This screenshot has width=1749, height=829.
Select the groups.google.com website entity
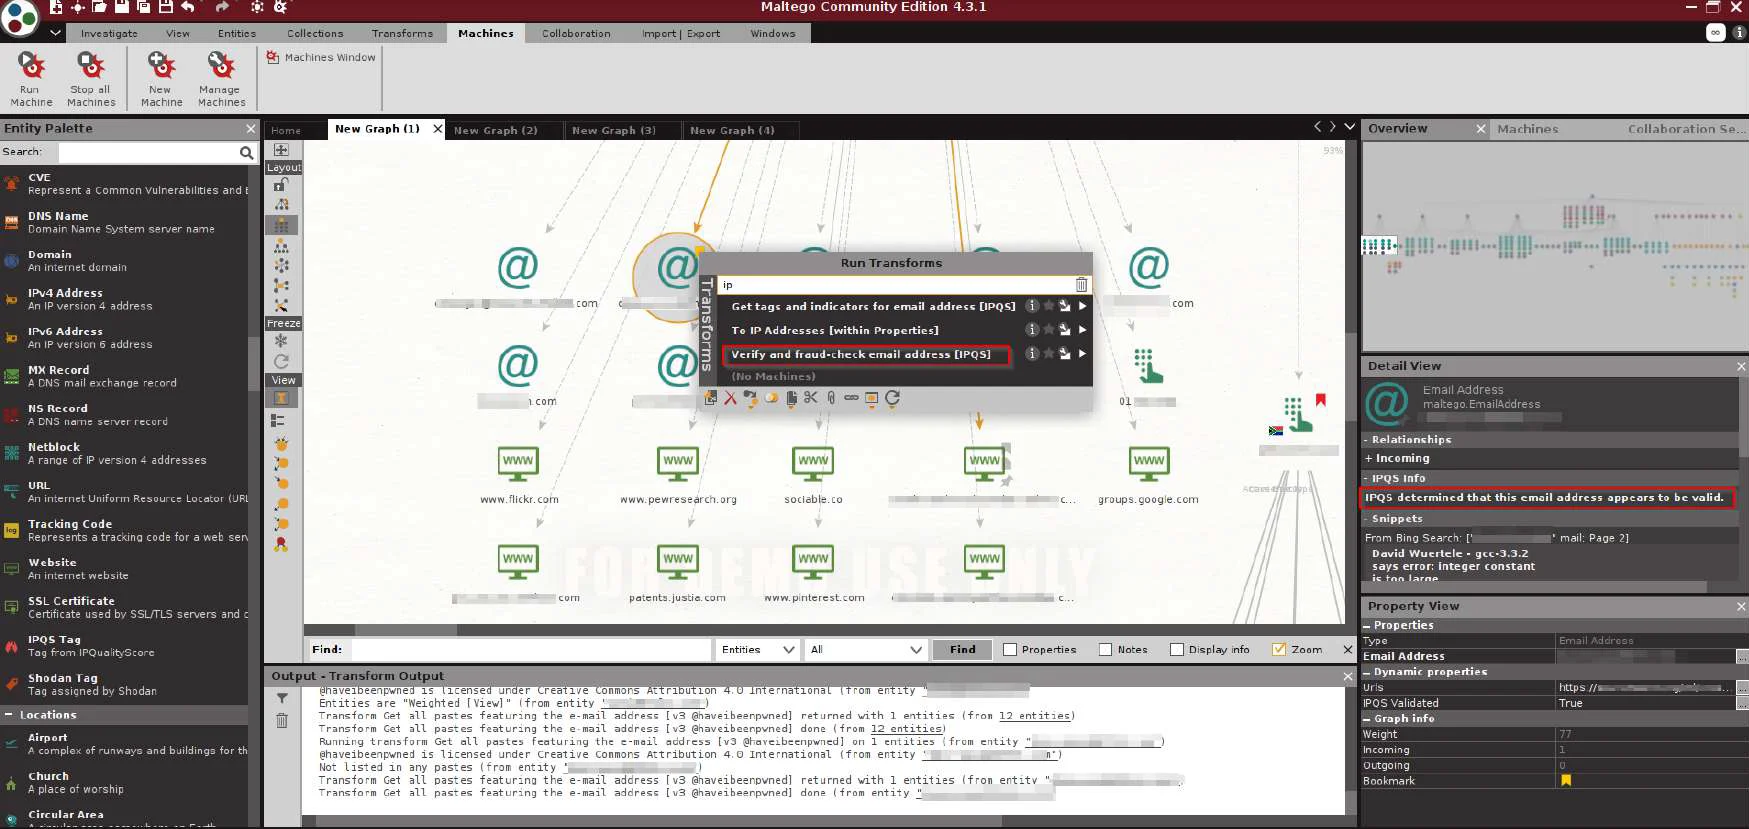(x=1148, y=474)
